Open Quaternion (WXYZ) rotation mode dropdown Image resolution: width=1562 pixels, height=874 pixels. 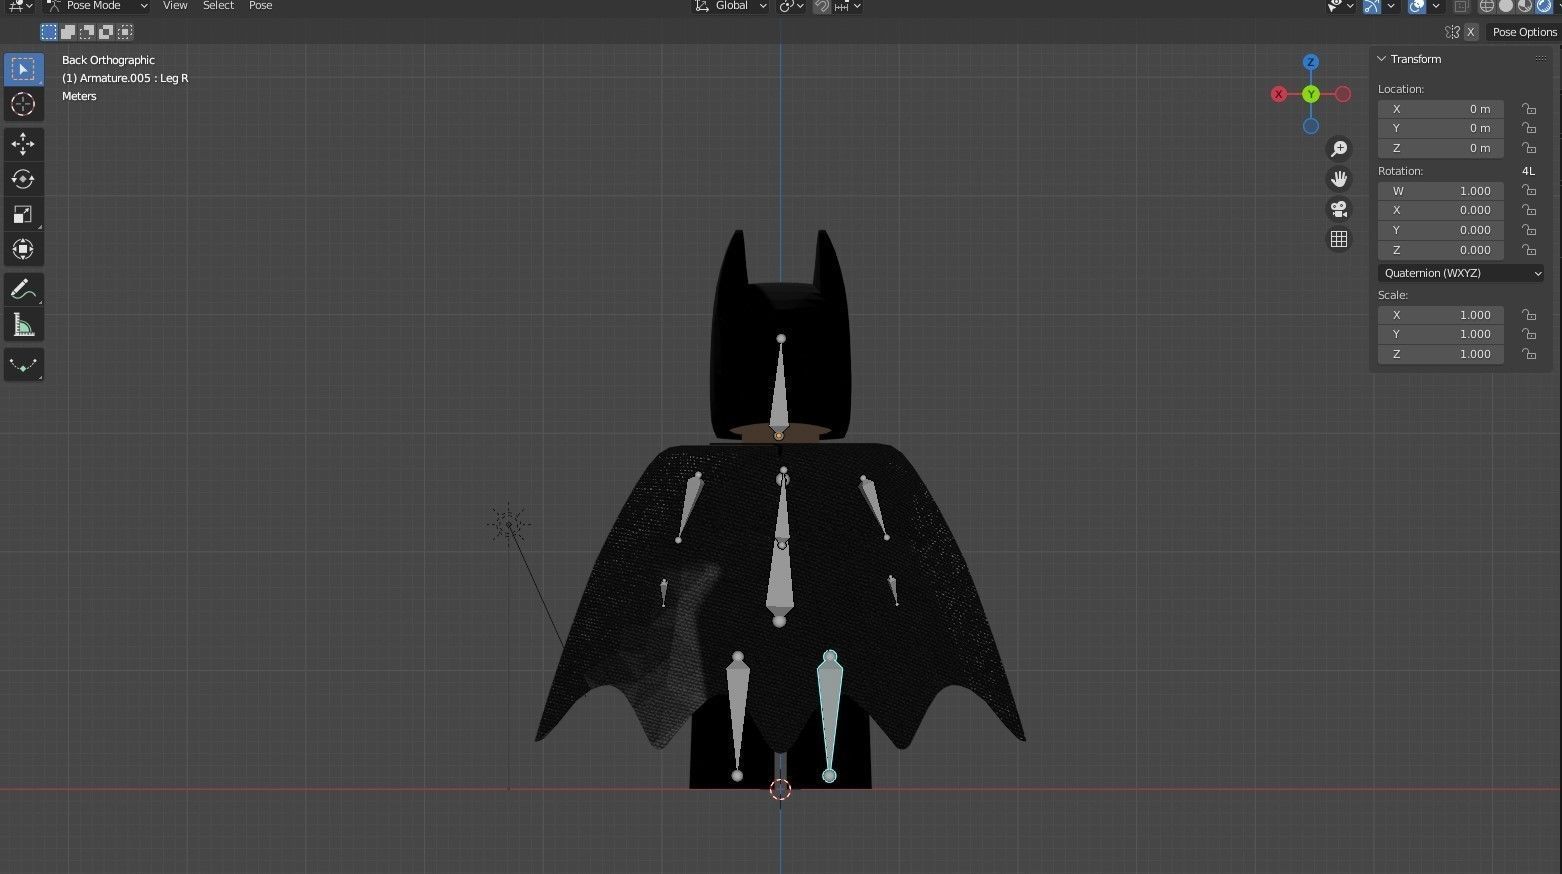(1461, 273)
